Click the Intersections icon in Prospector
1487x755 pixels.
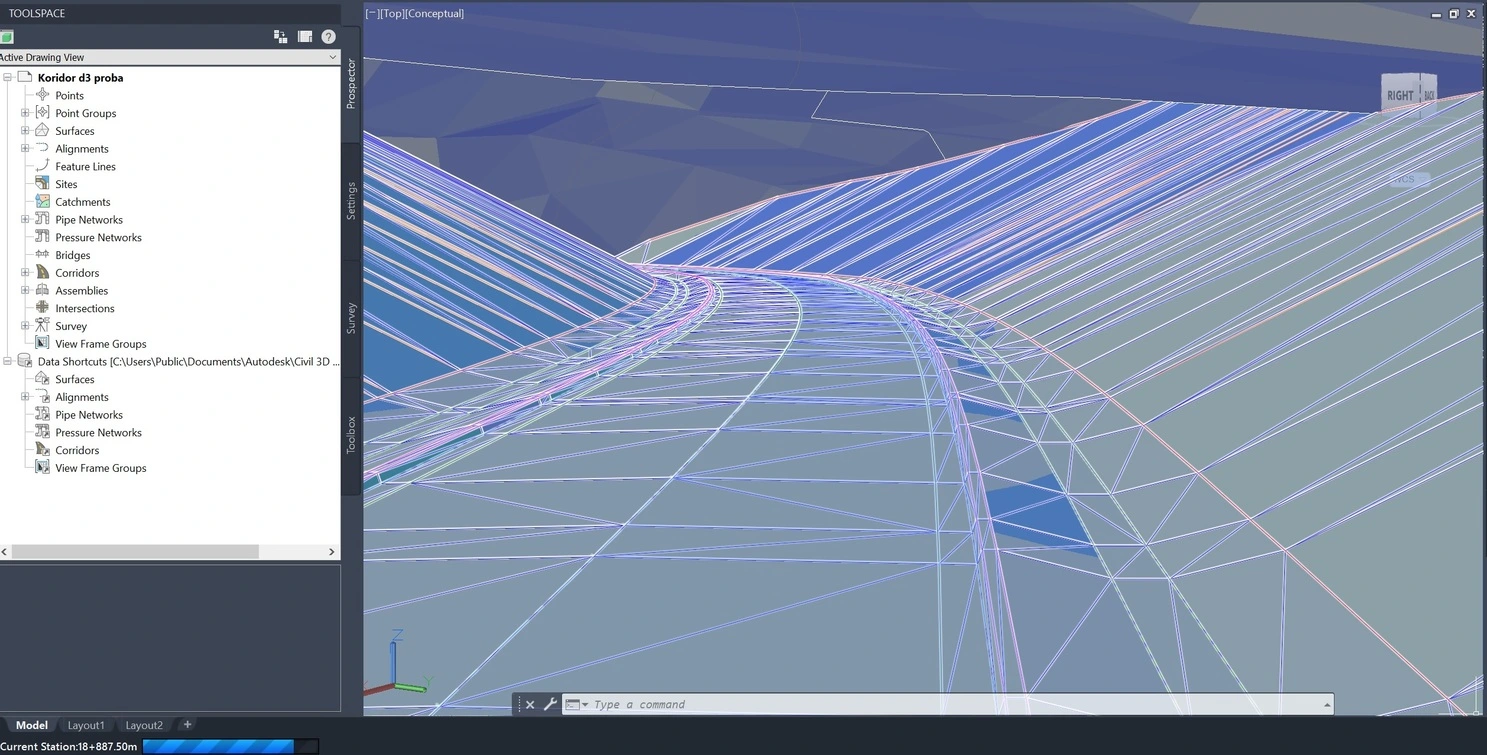pyautogui.click(x=42, y=308)
